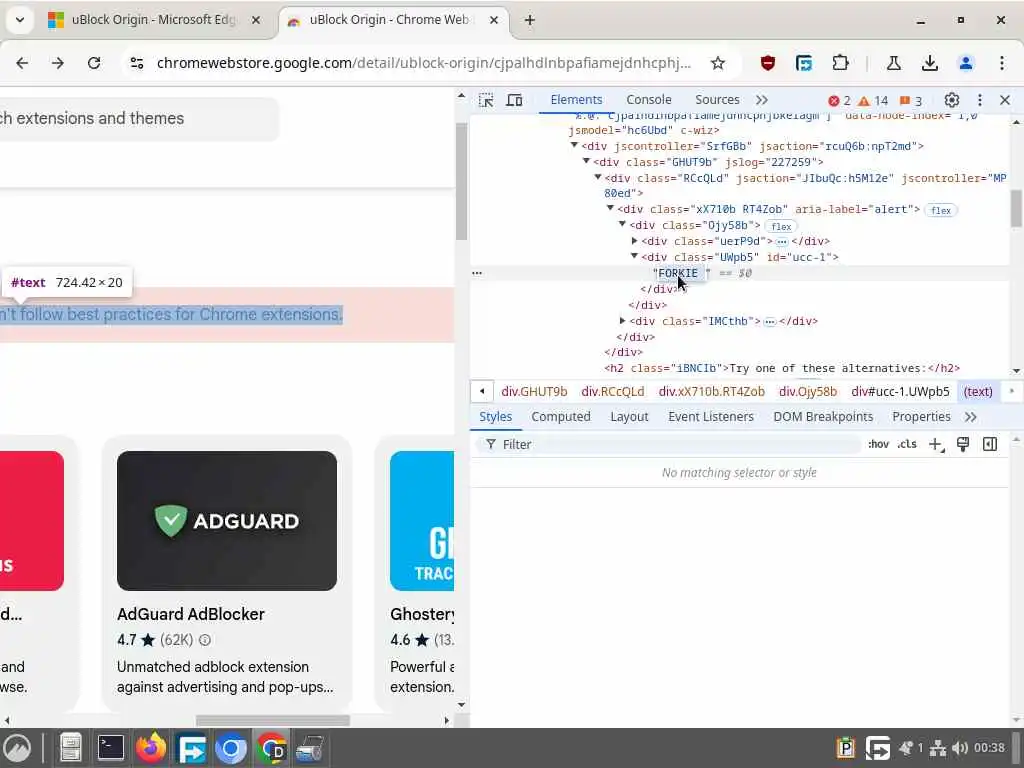Open Chrome Labs flask icon
The width and height of the screenshot is (1024, 768).
click(x=893, y=63)
